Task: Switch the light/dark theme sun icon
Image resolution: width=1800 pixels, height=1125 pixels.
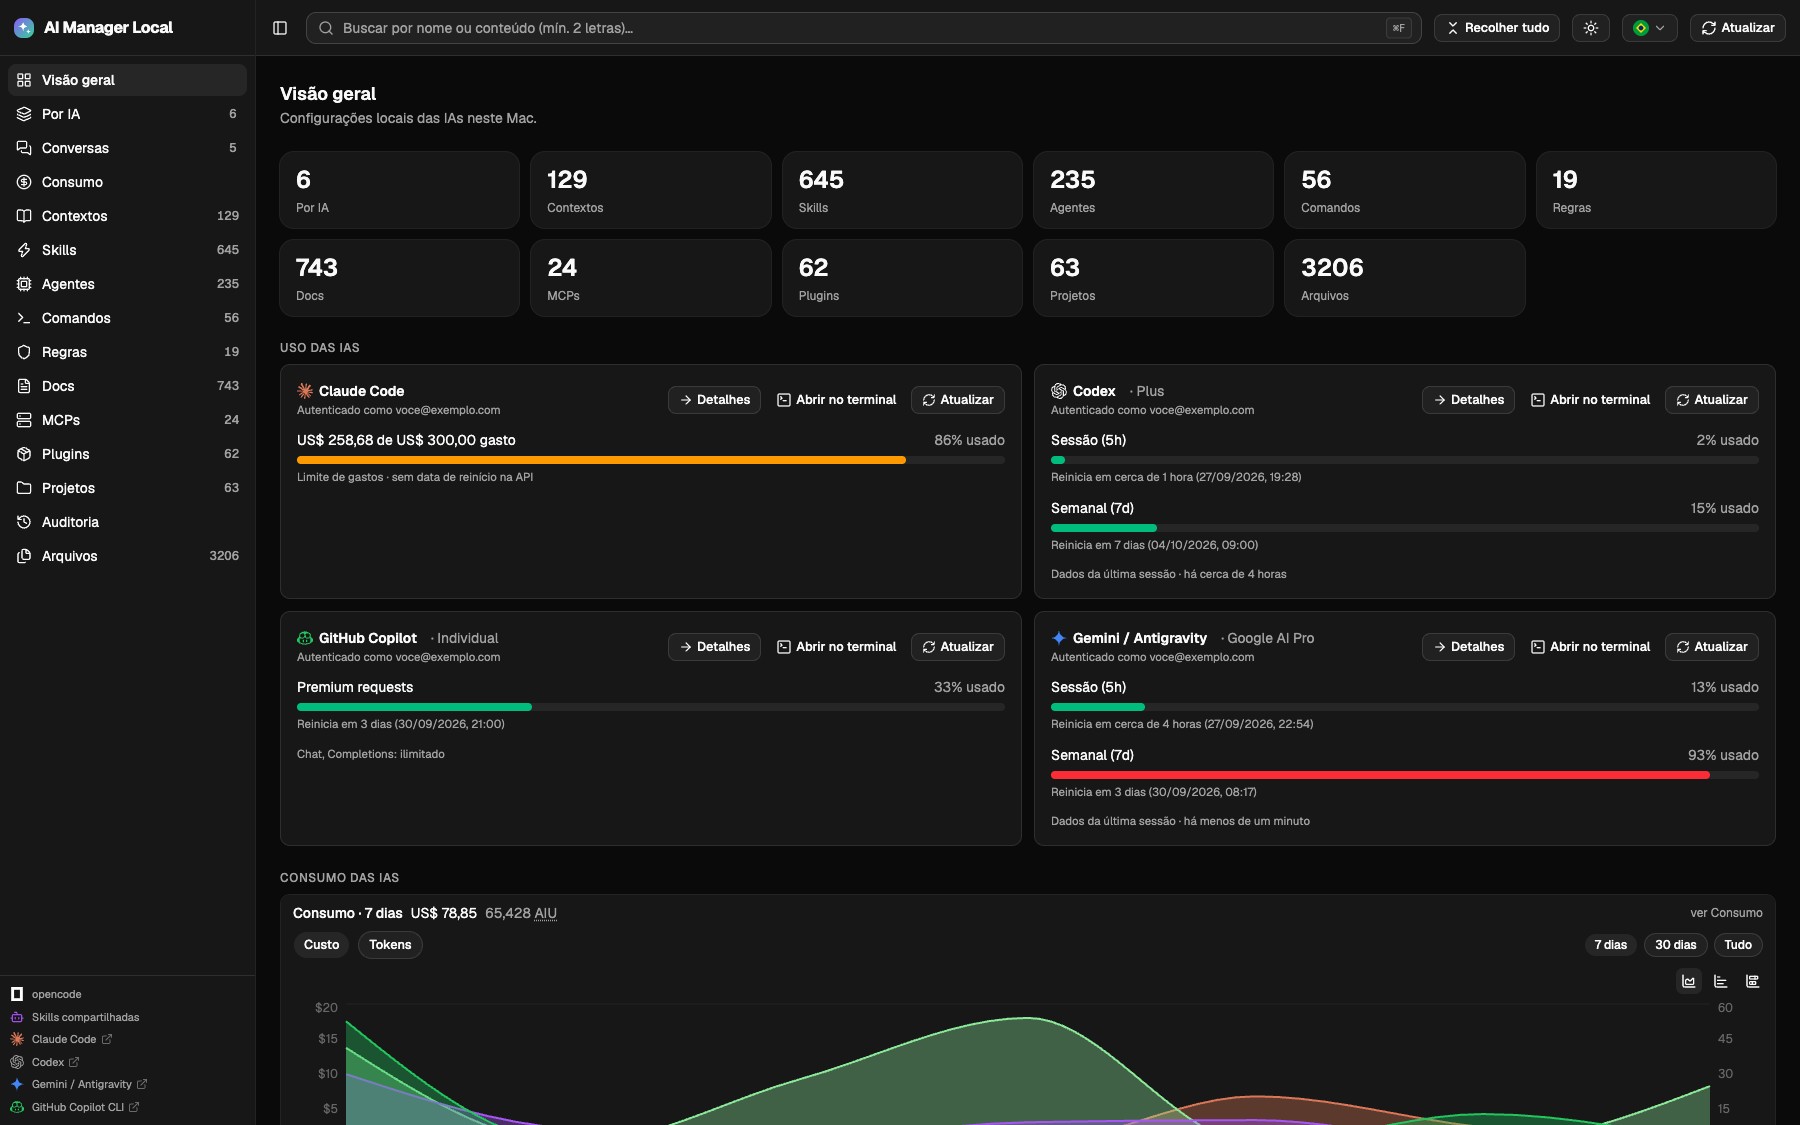Action: point(1591,28)
